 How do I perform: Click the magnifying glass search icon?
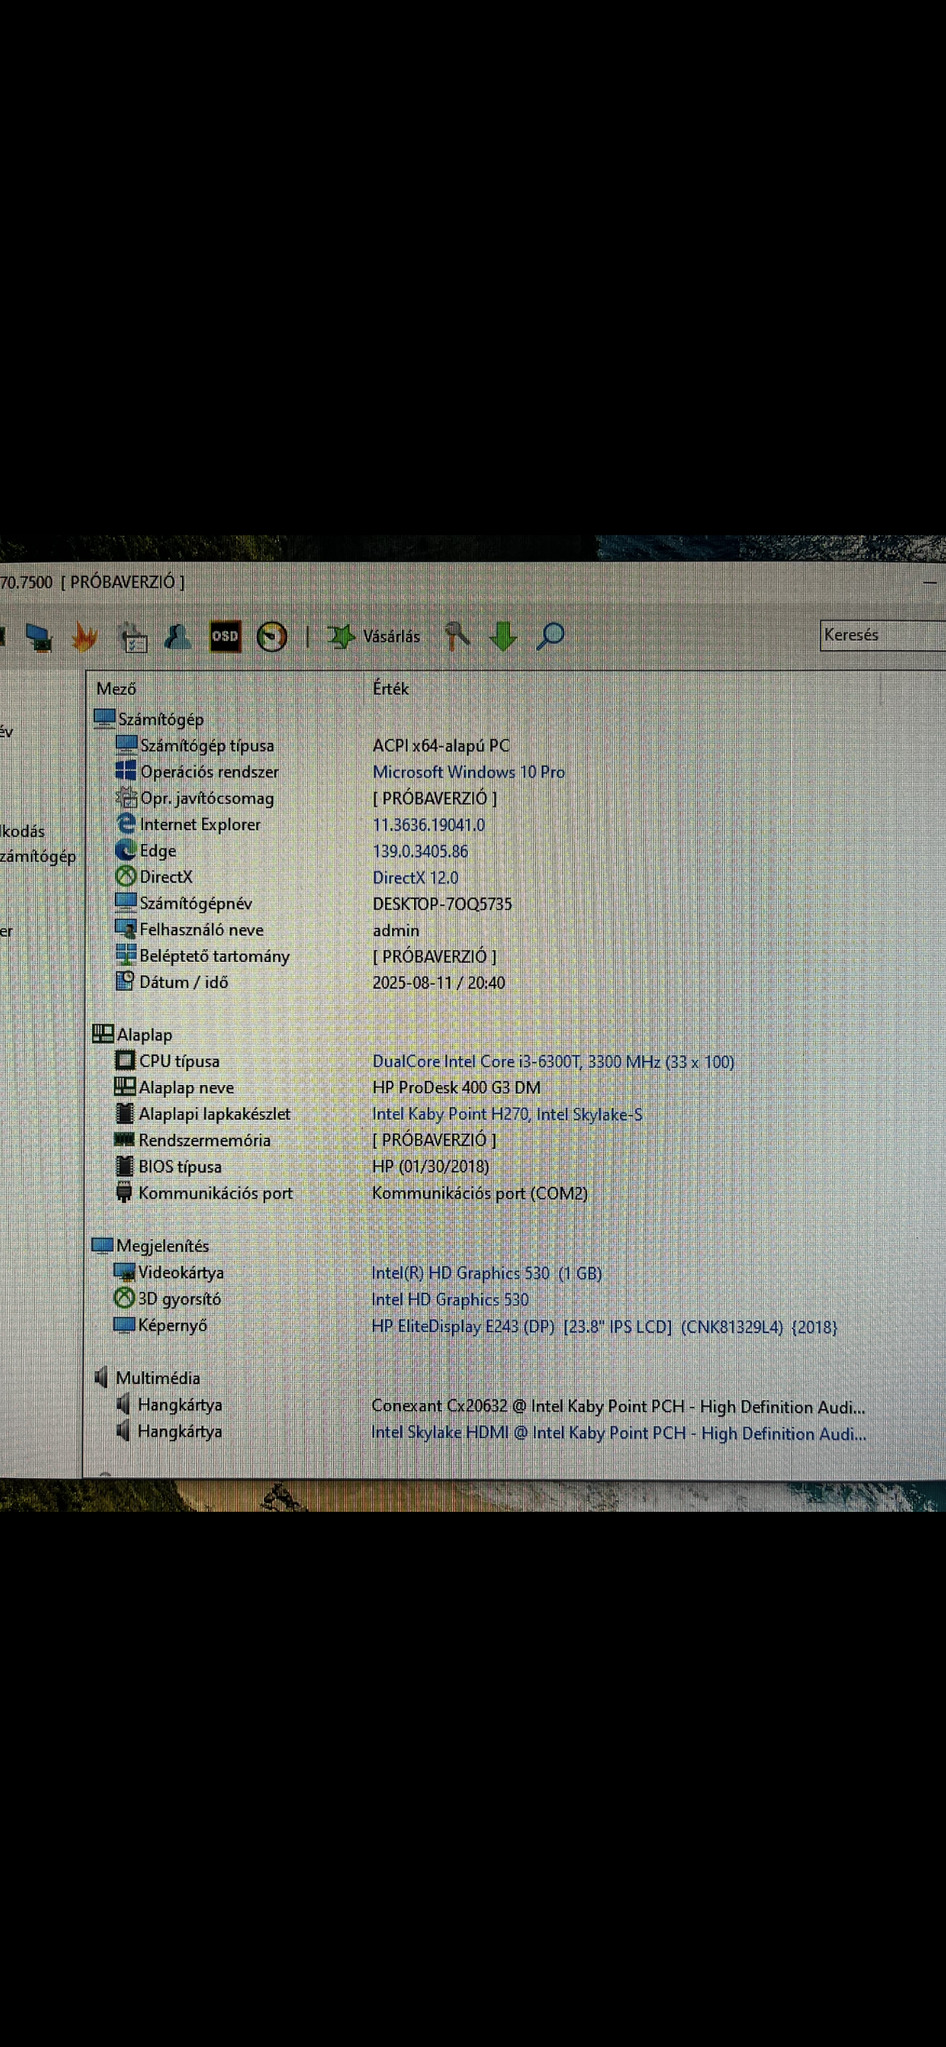coord(550,636)
